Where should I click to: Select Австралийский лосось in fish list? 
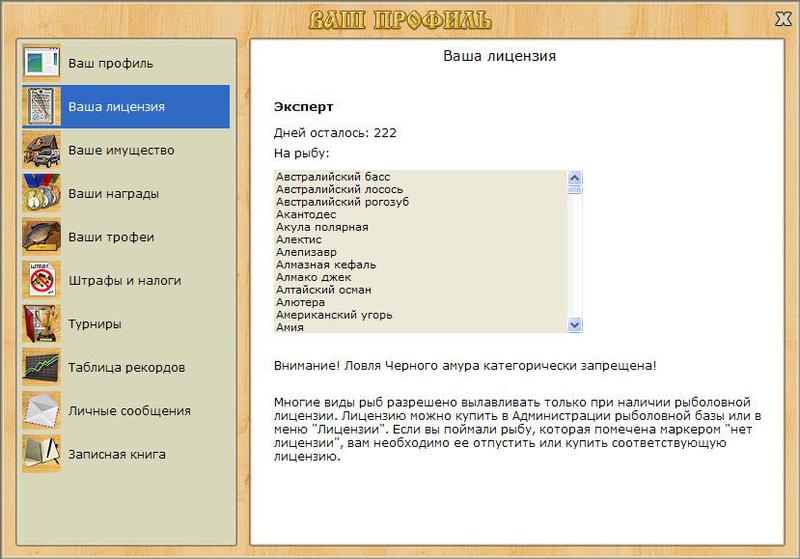click(420, 189)
